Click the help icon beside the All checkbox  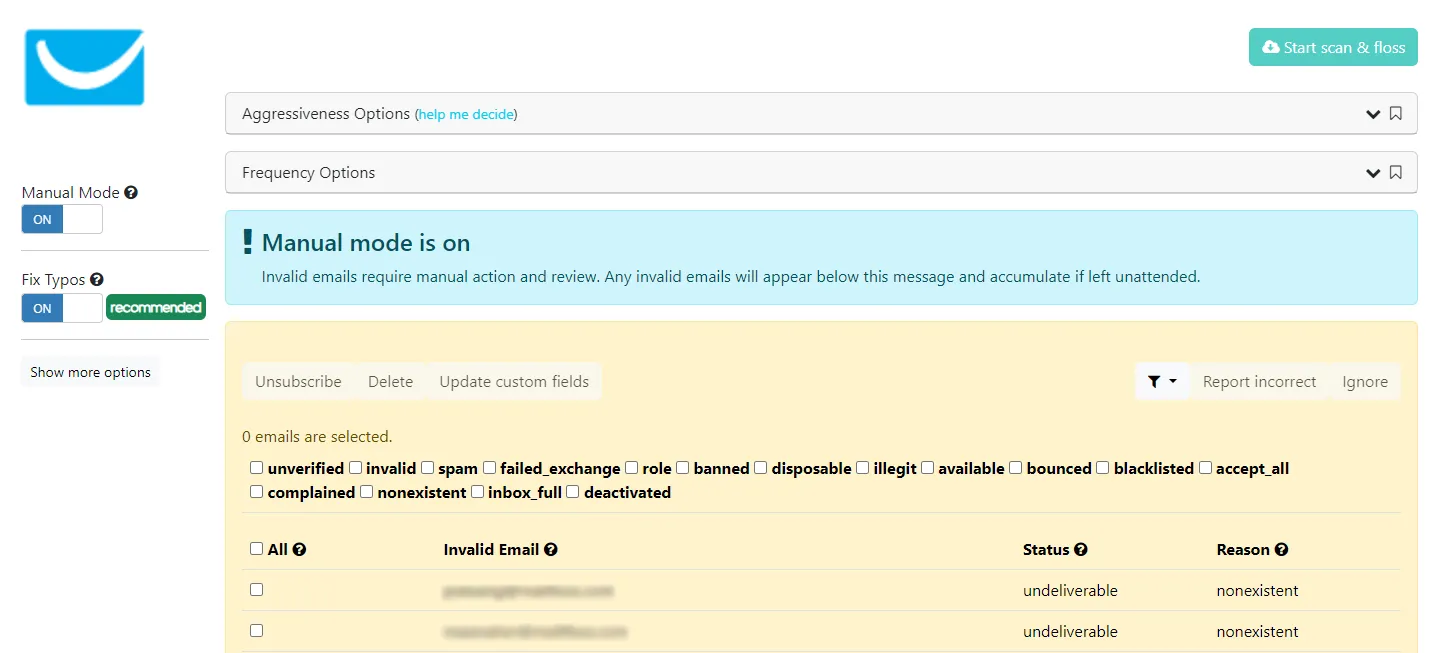pos(299,550)
